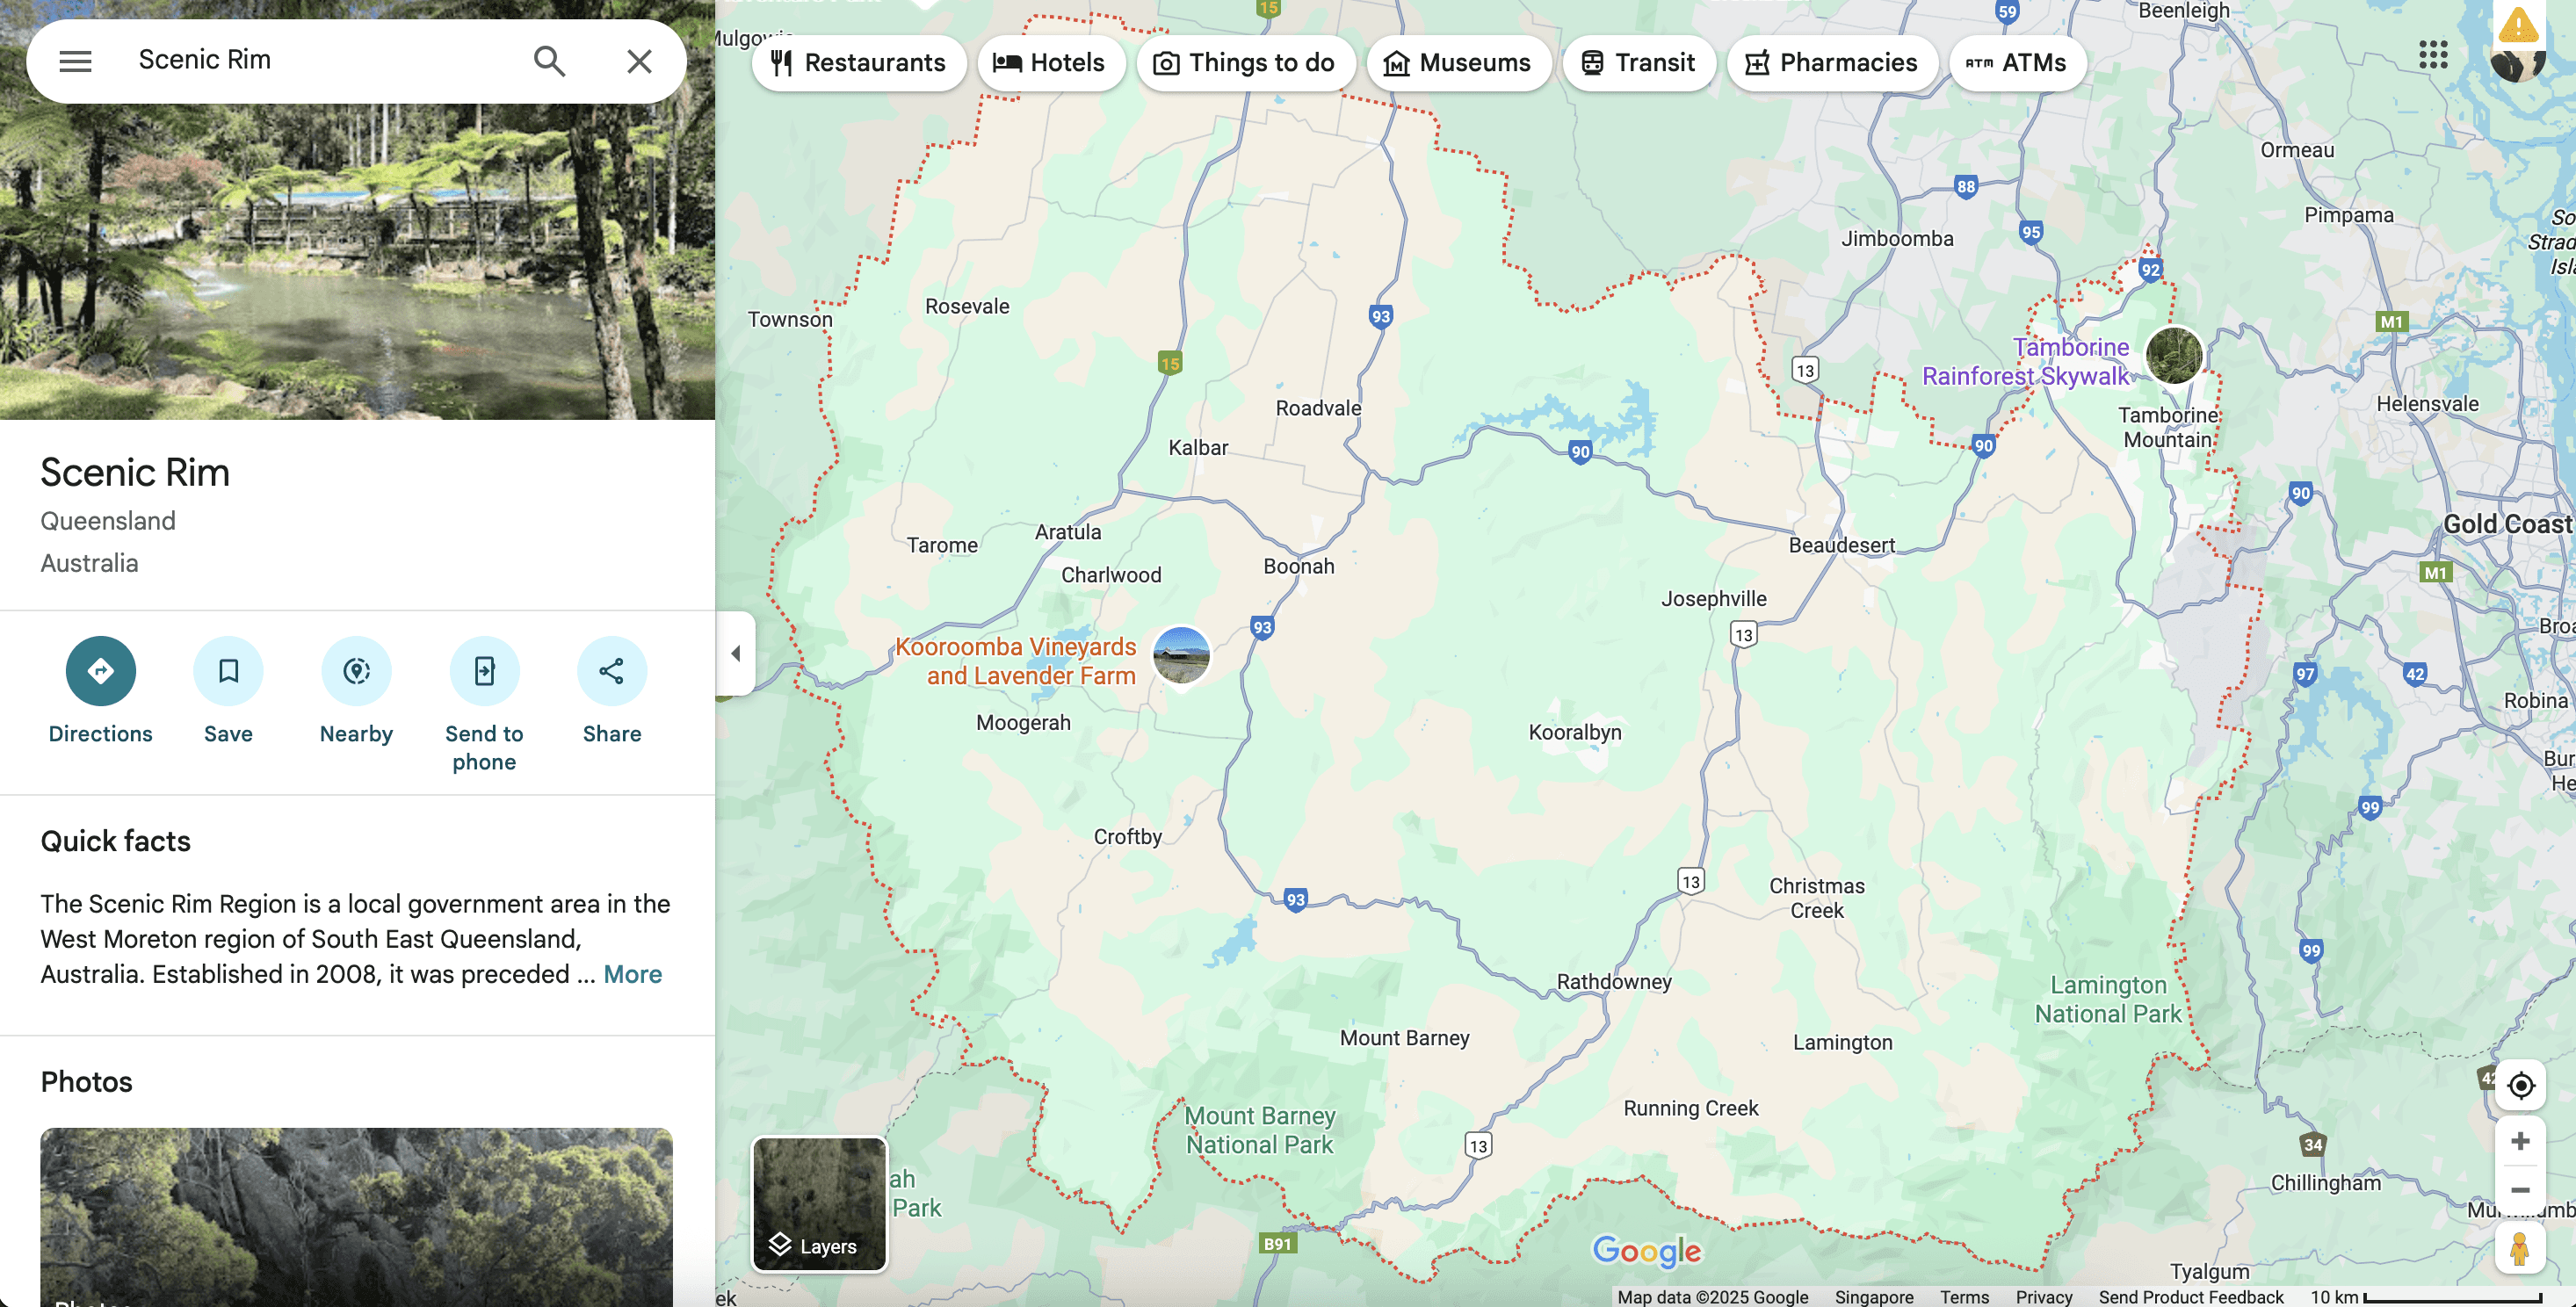Open the Google apps grid

[2433, 55]
